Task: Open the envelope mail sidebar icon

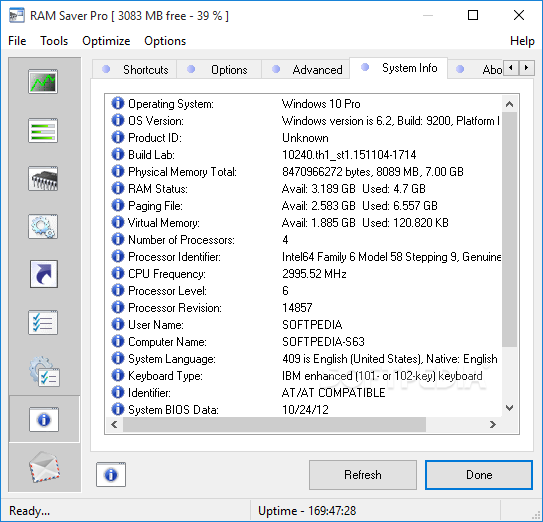Action: tap(44, 467)
